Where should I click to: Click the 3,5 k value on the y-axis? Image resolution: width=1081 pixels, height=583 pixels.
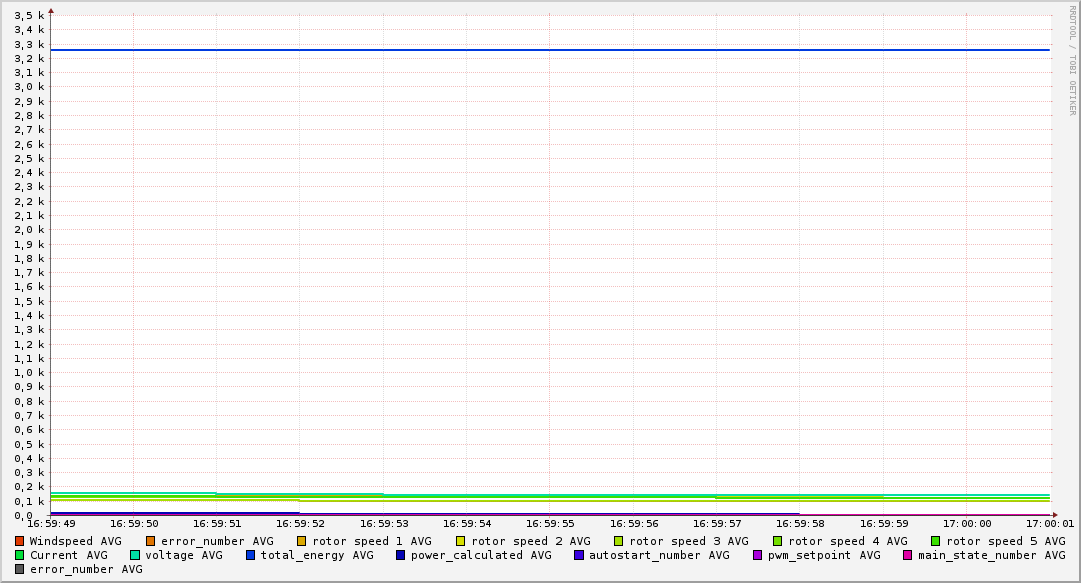(30, 15)
